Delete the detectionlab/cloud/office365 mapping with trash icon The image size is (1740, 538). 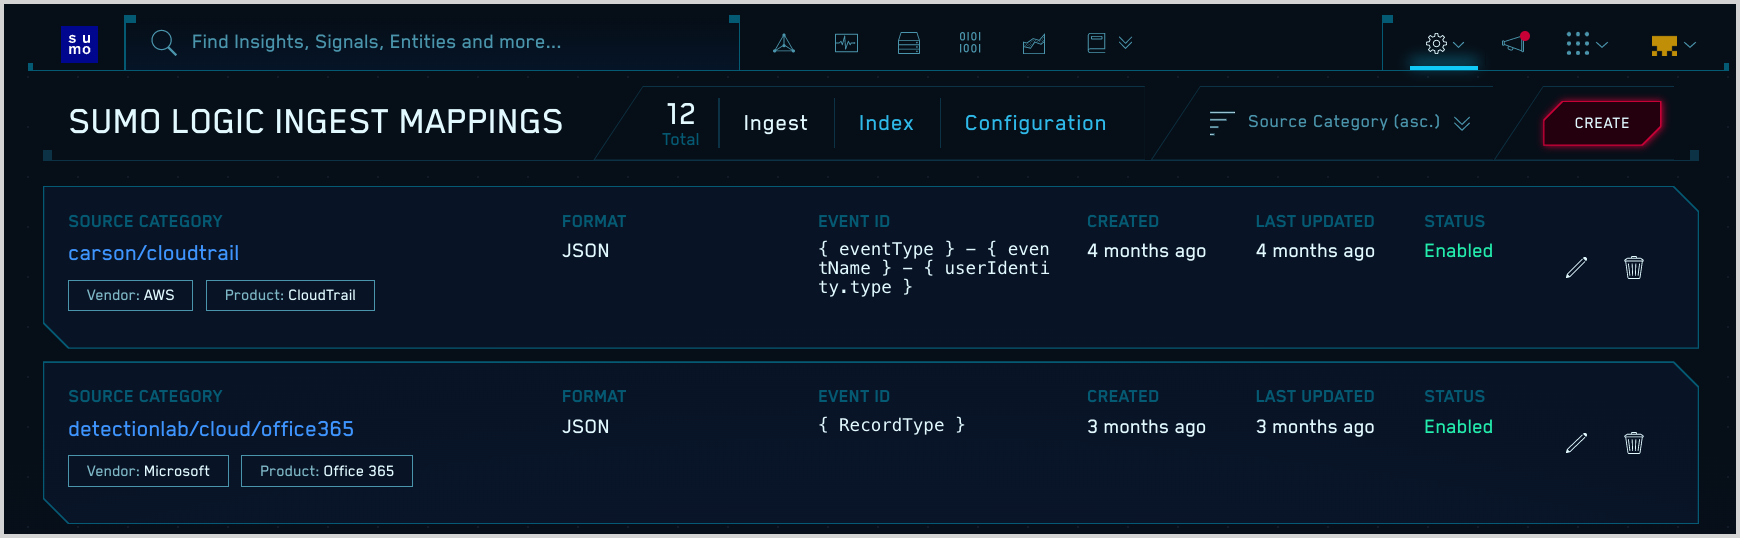(x=1633, y=443)
